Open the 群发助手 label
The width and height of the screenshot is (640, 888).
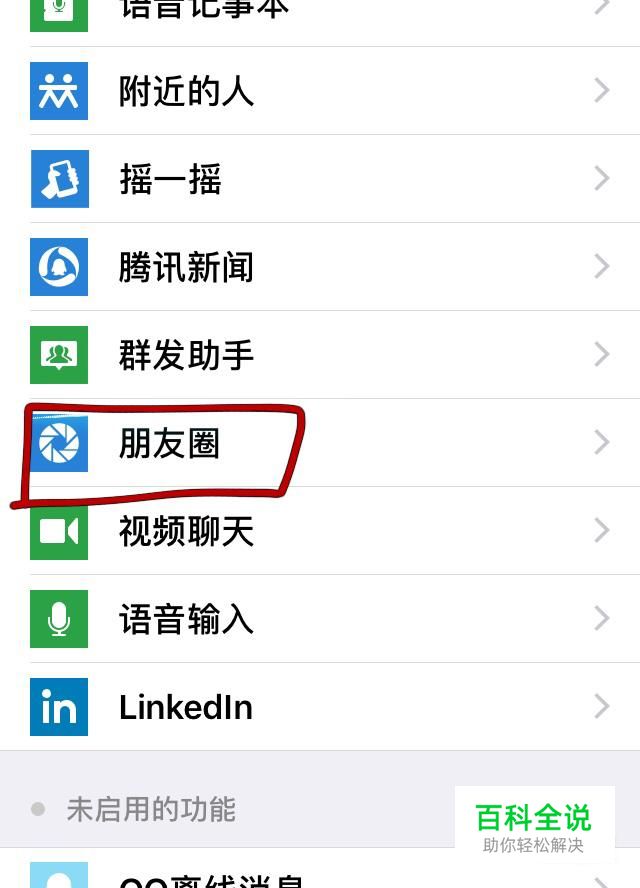(186, 355)
